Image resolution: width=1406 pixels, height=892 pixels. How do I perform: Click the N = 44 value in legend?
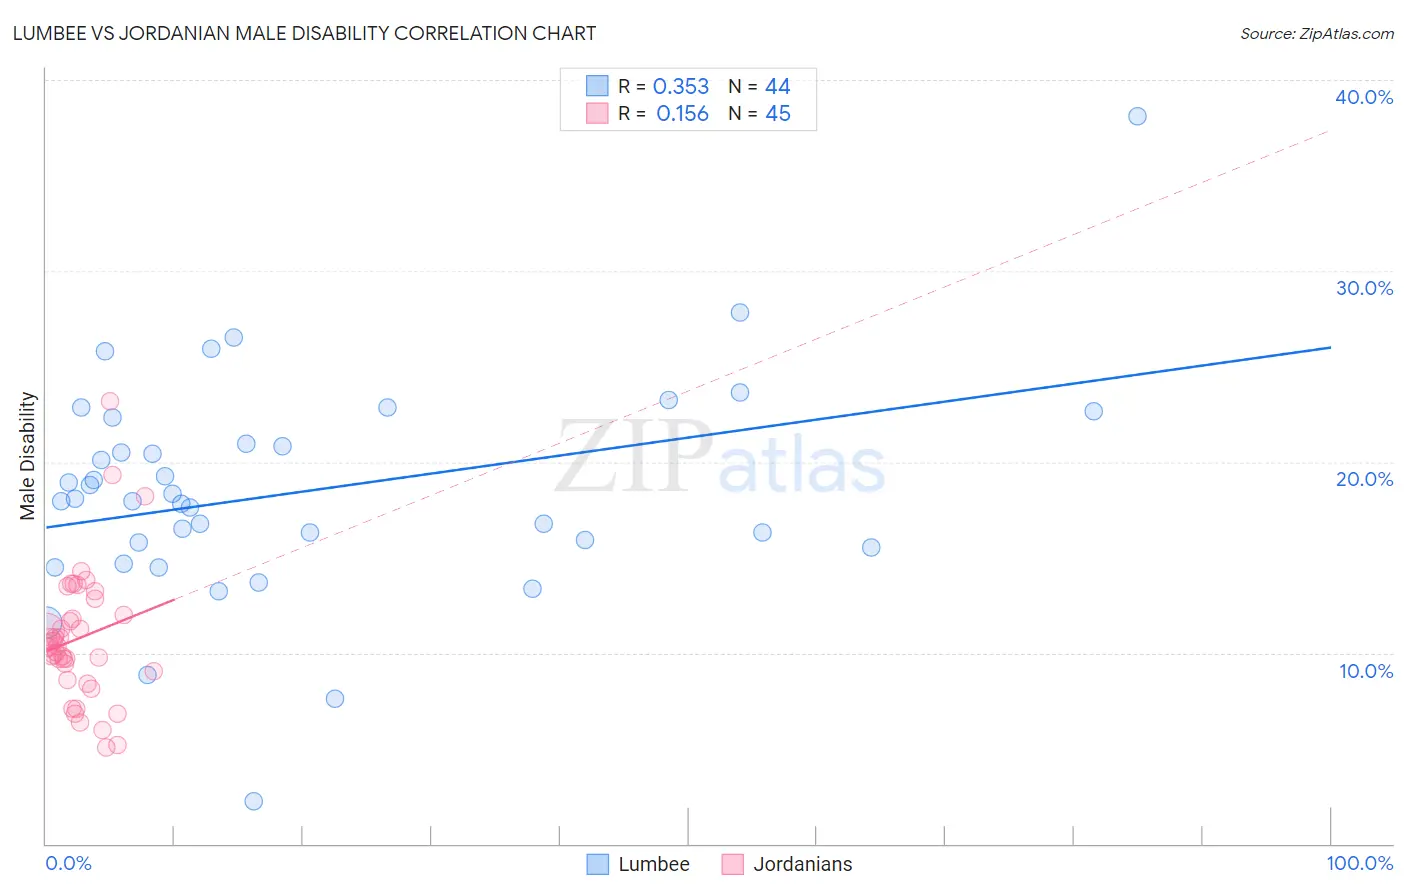point(759,86)
